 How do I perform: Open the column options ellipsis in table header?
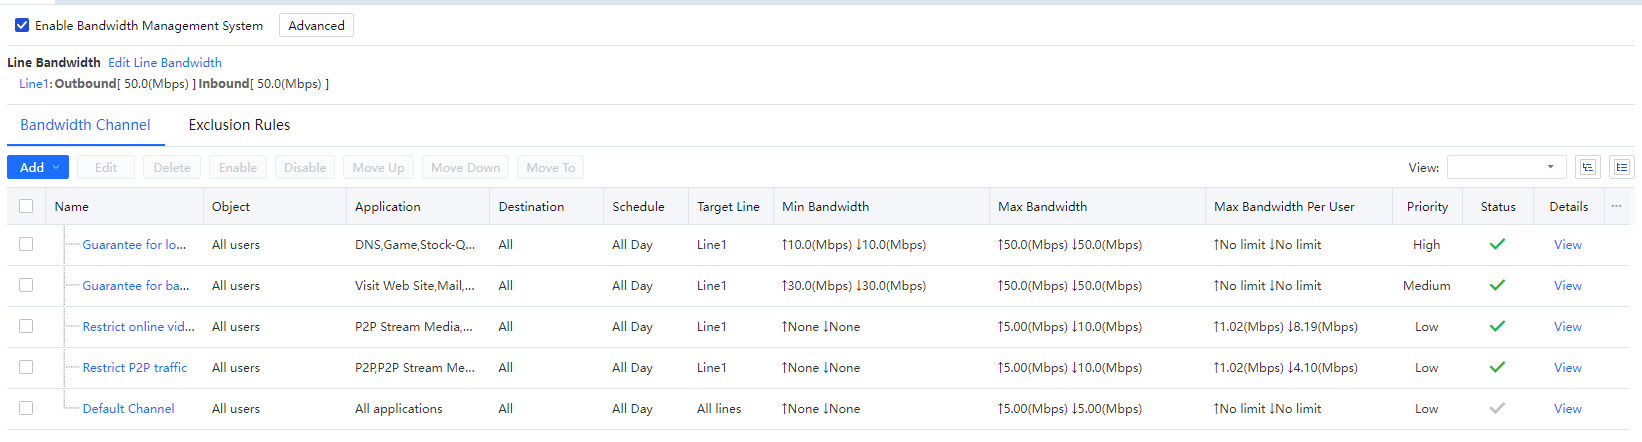(x=1616, y=206)
